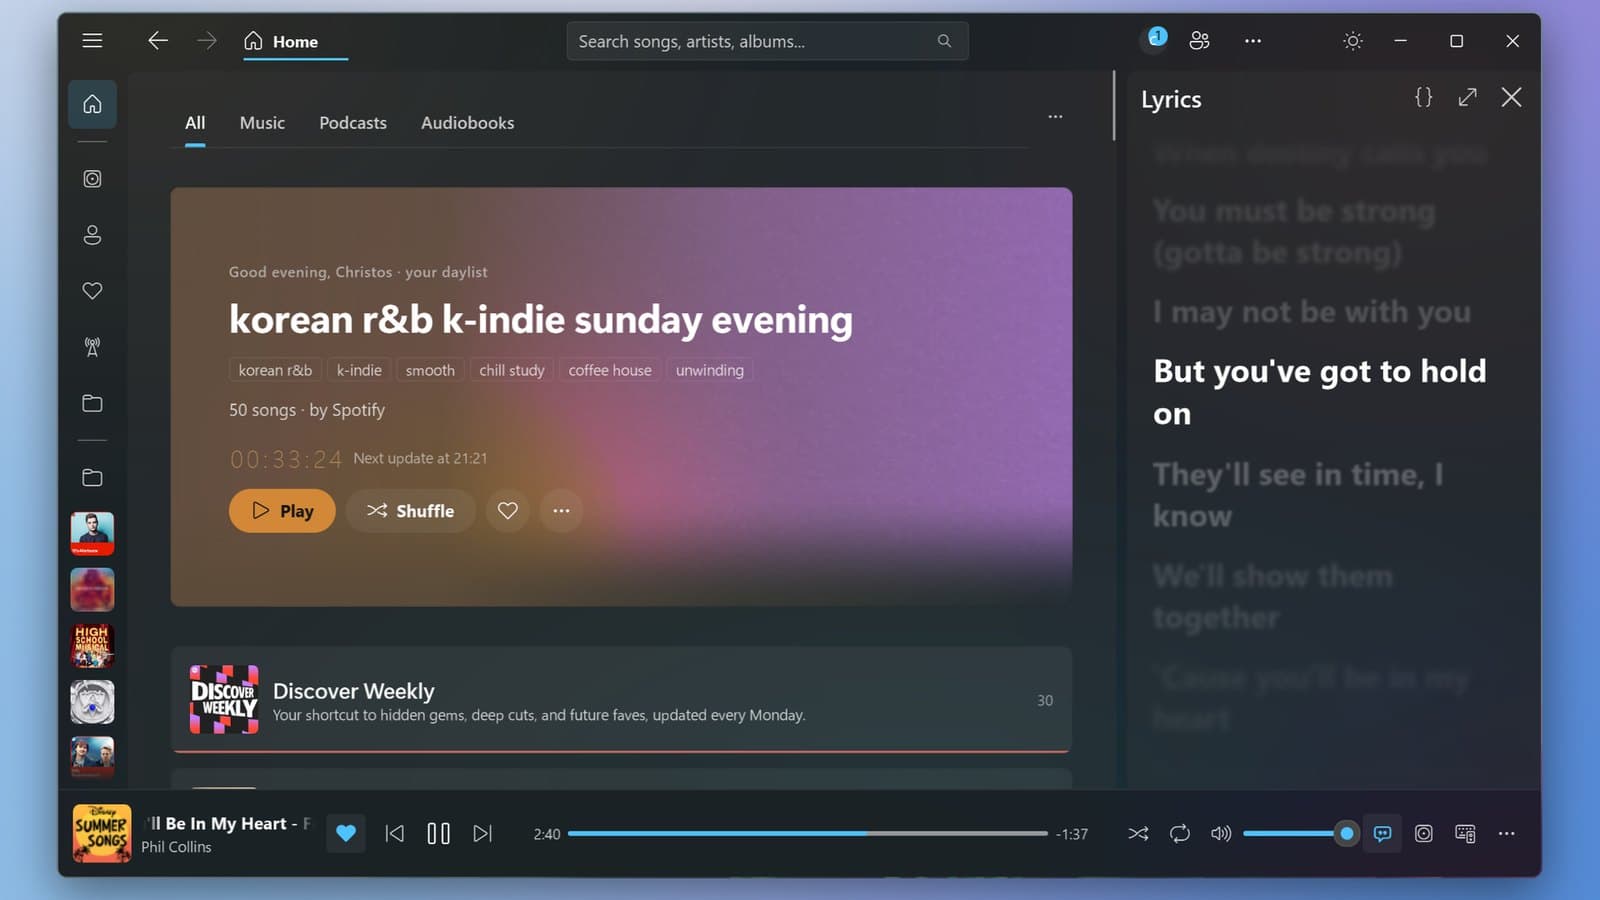
Task: Click the k-indie tag
Action: pyautogui.click(x=359, y=370)
